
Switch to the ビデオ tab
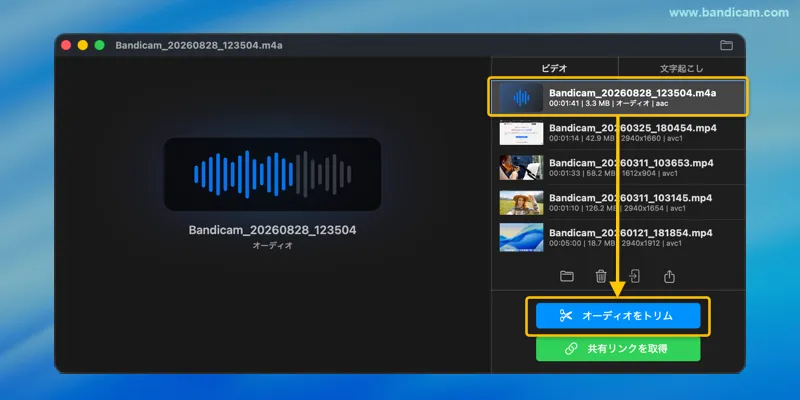(554, 68)
